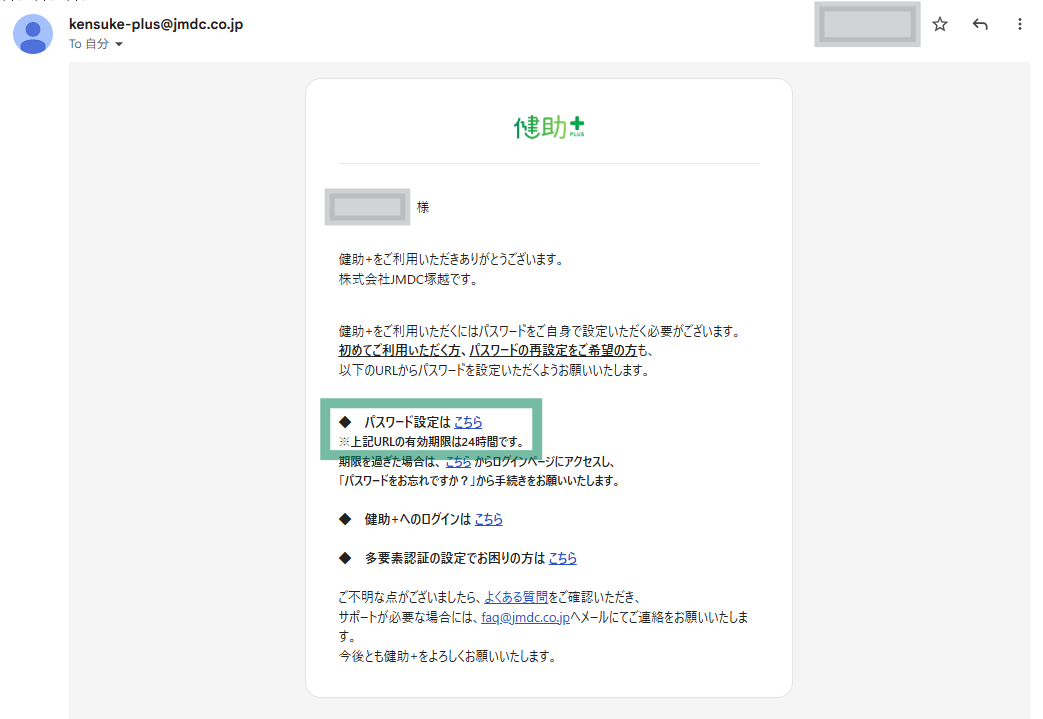Viewport: 1043px width, 719px height.
Task: Open the パスワード設定は こちら link
Action: point(468,422)
